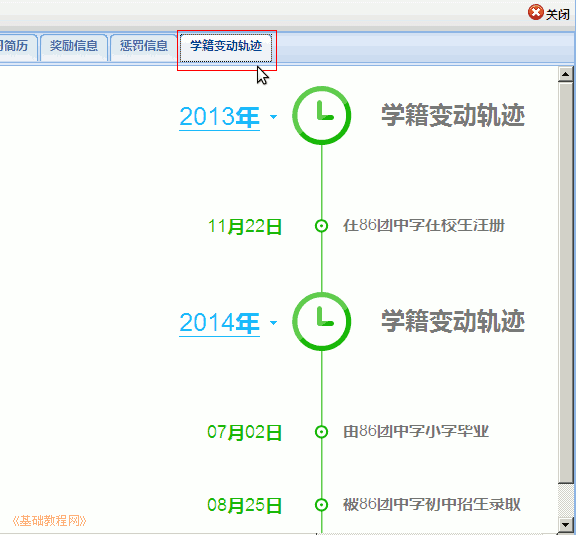Select the 08月25日 timeline node marker
Image resolution: width=578 pixels, height=535 pixels.
(321, 505)
